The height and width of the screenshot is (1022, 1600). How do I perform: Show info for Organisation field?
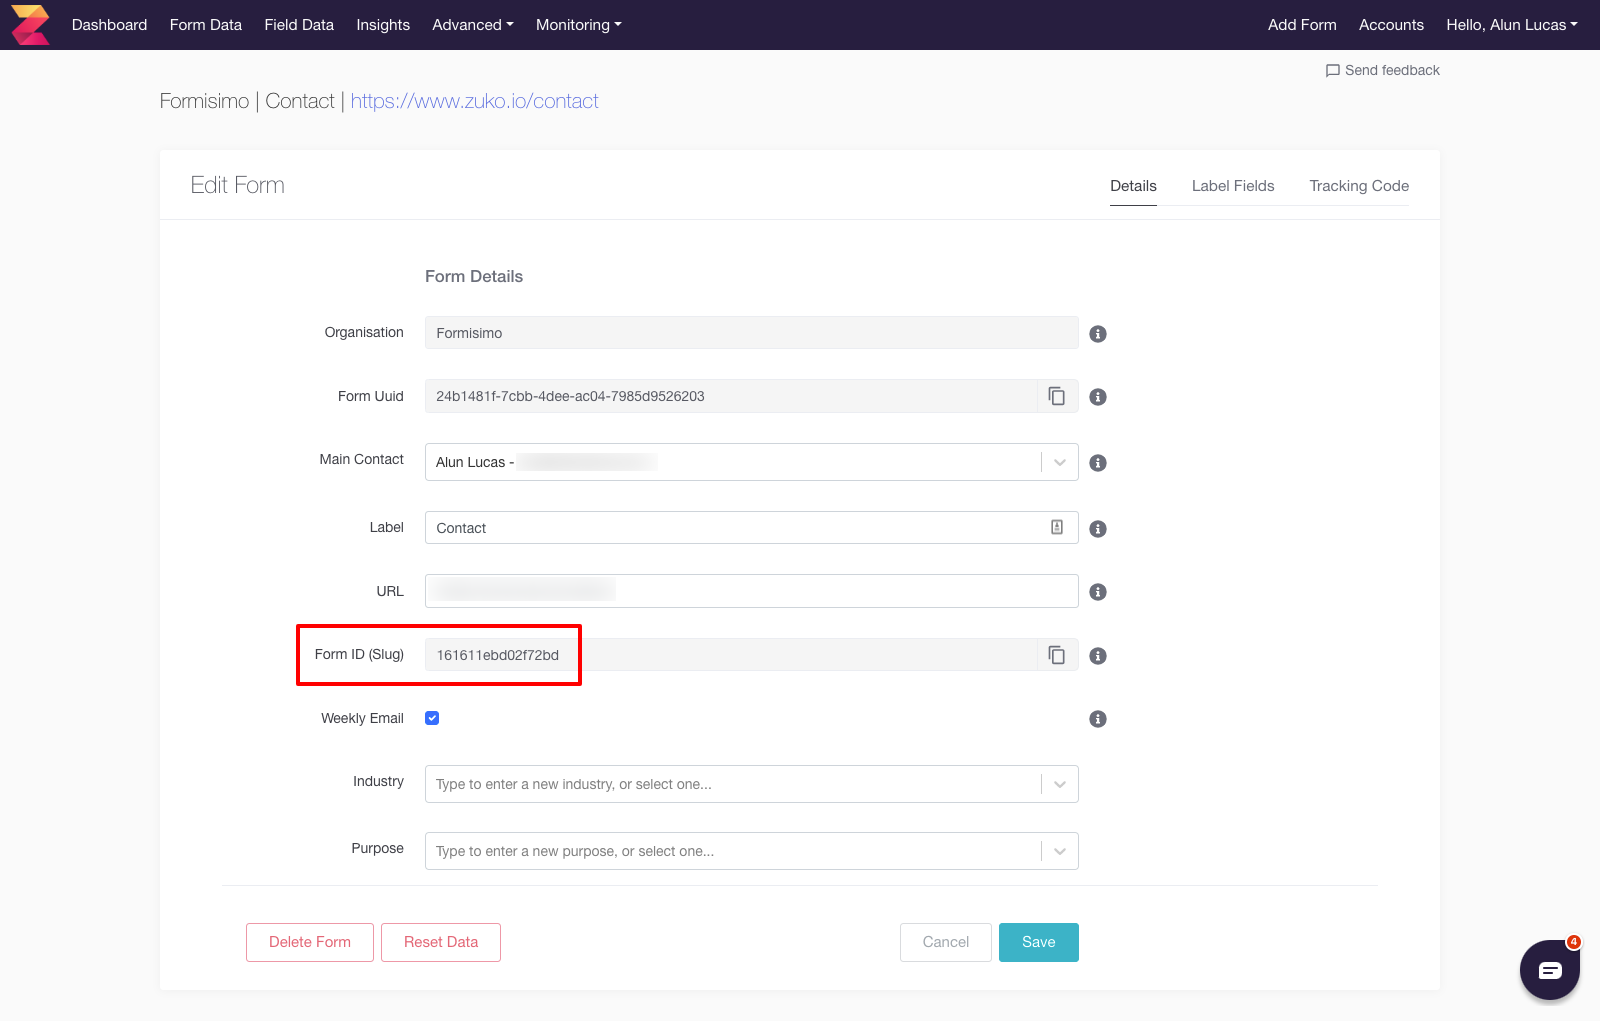click(1098, 334)
